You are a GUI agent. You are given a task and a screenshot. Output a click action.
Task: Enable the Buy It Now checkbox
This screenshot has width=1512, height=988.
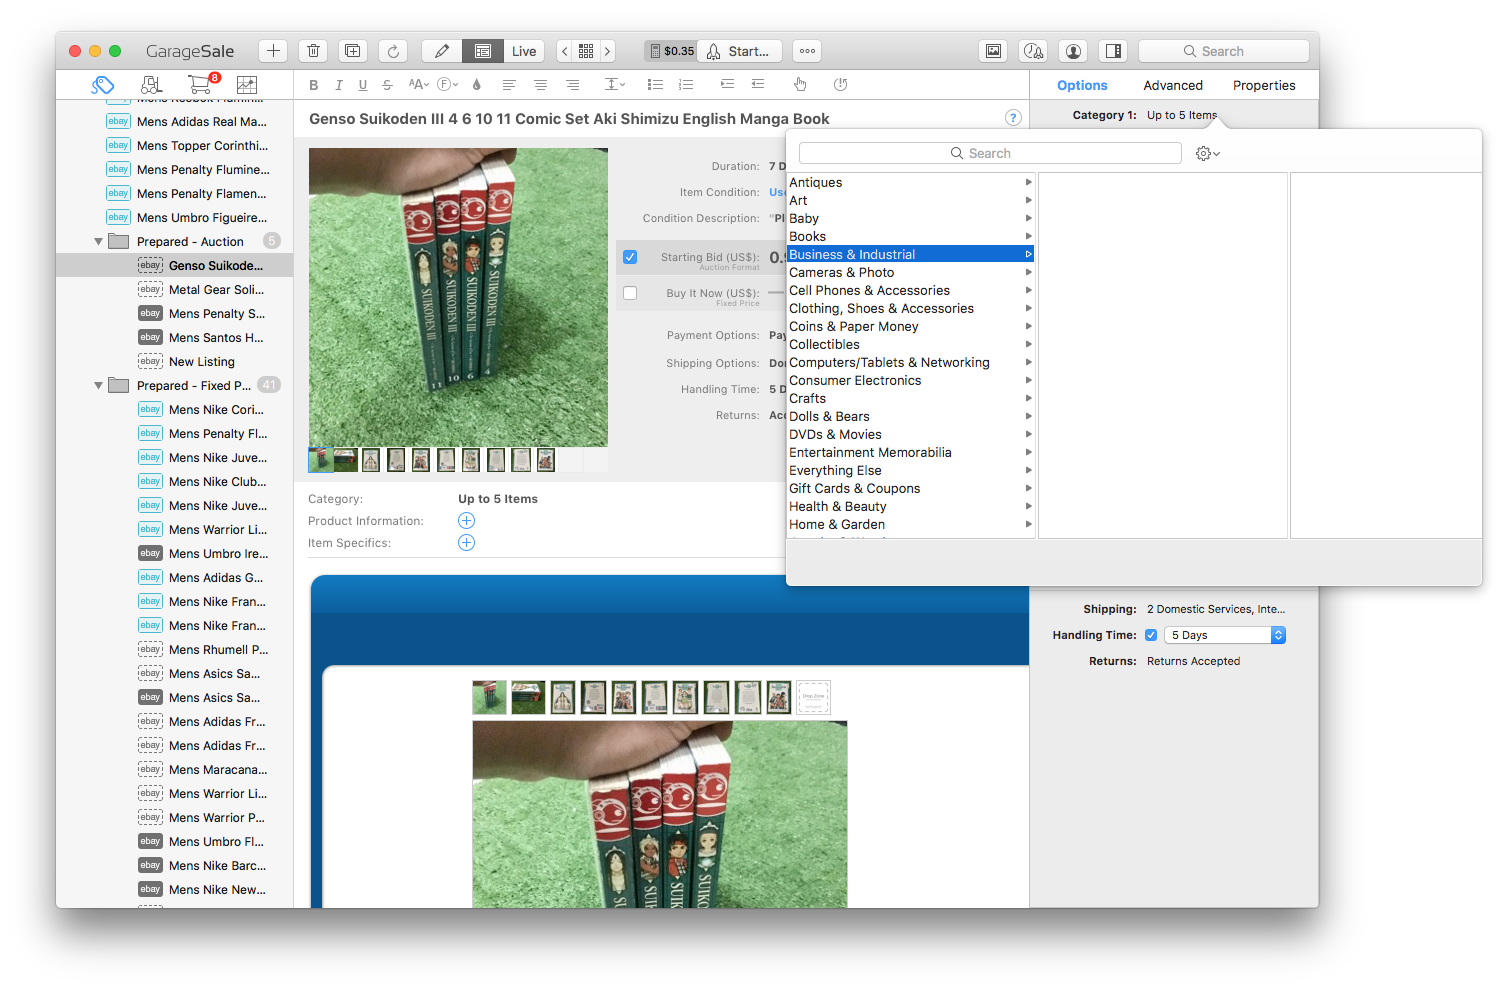(x=630, y=293)
